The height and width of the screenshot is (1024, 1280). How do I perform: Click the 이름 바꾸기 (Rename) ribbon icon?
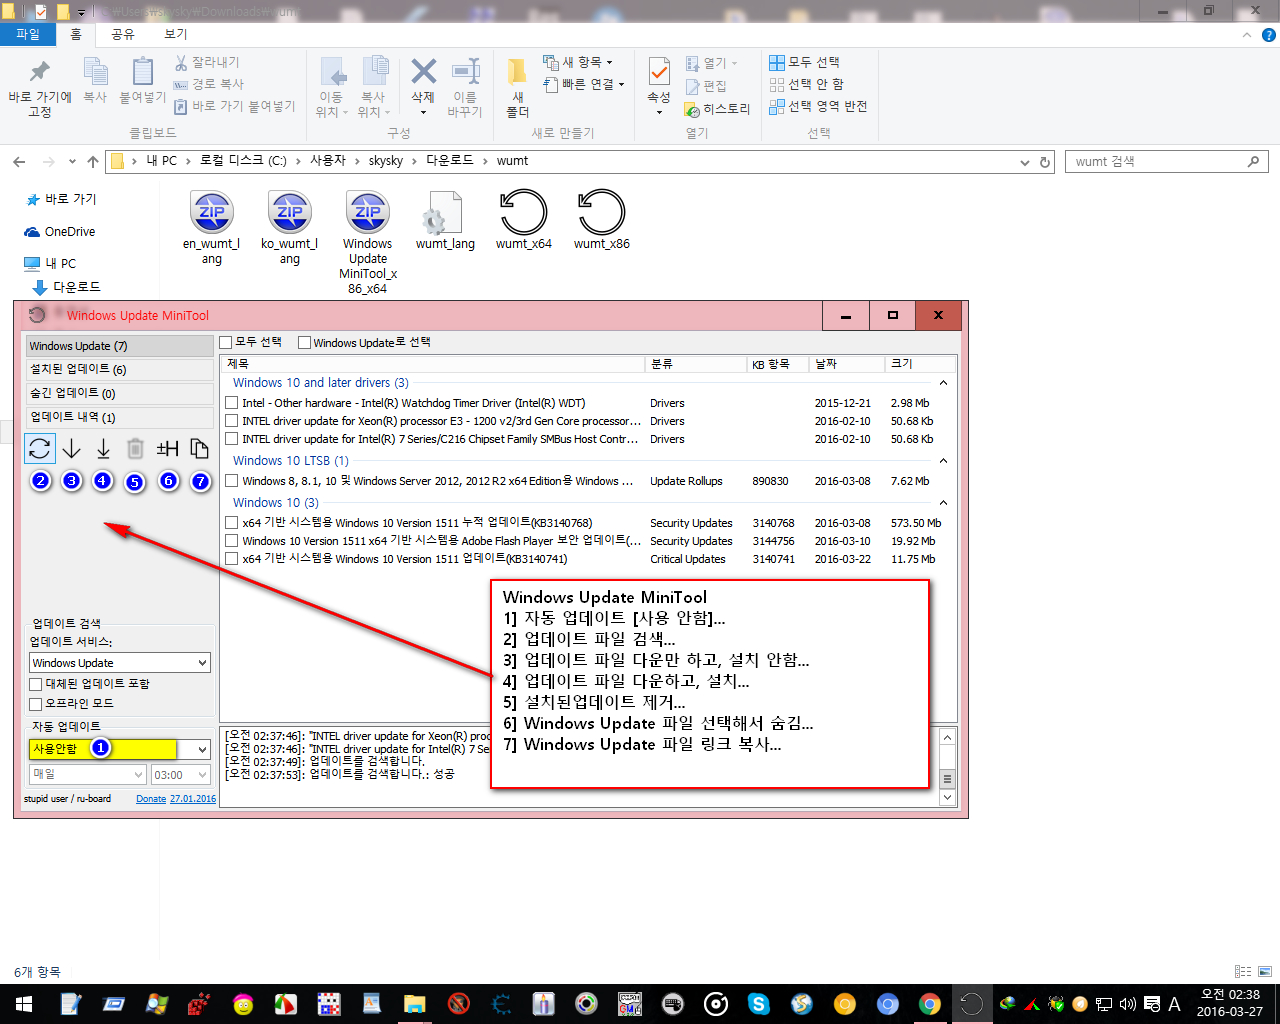pos(465,72)
